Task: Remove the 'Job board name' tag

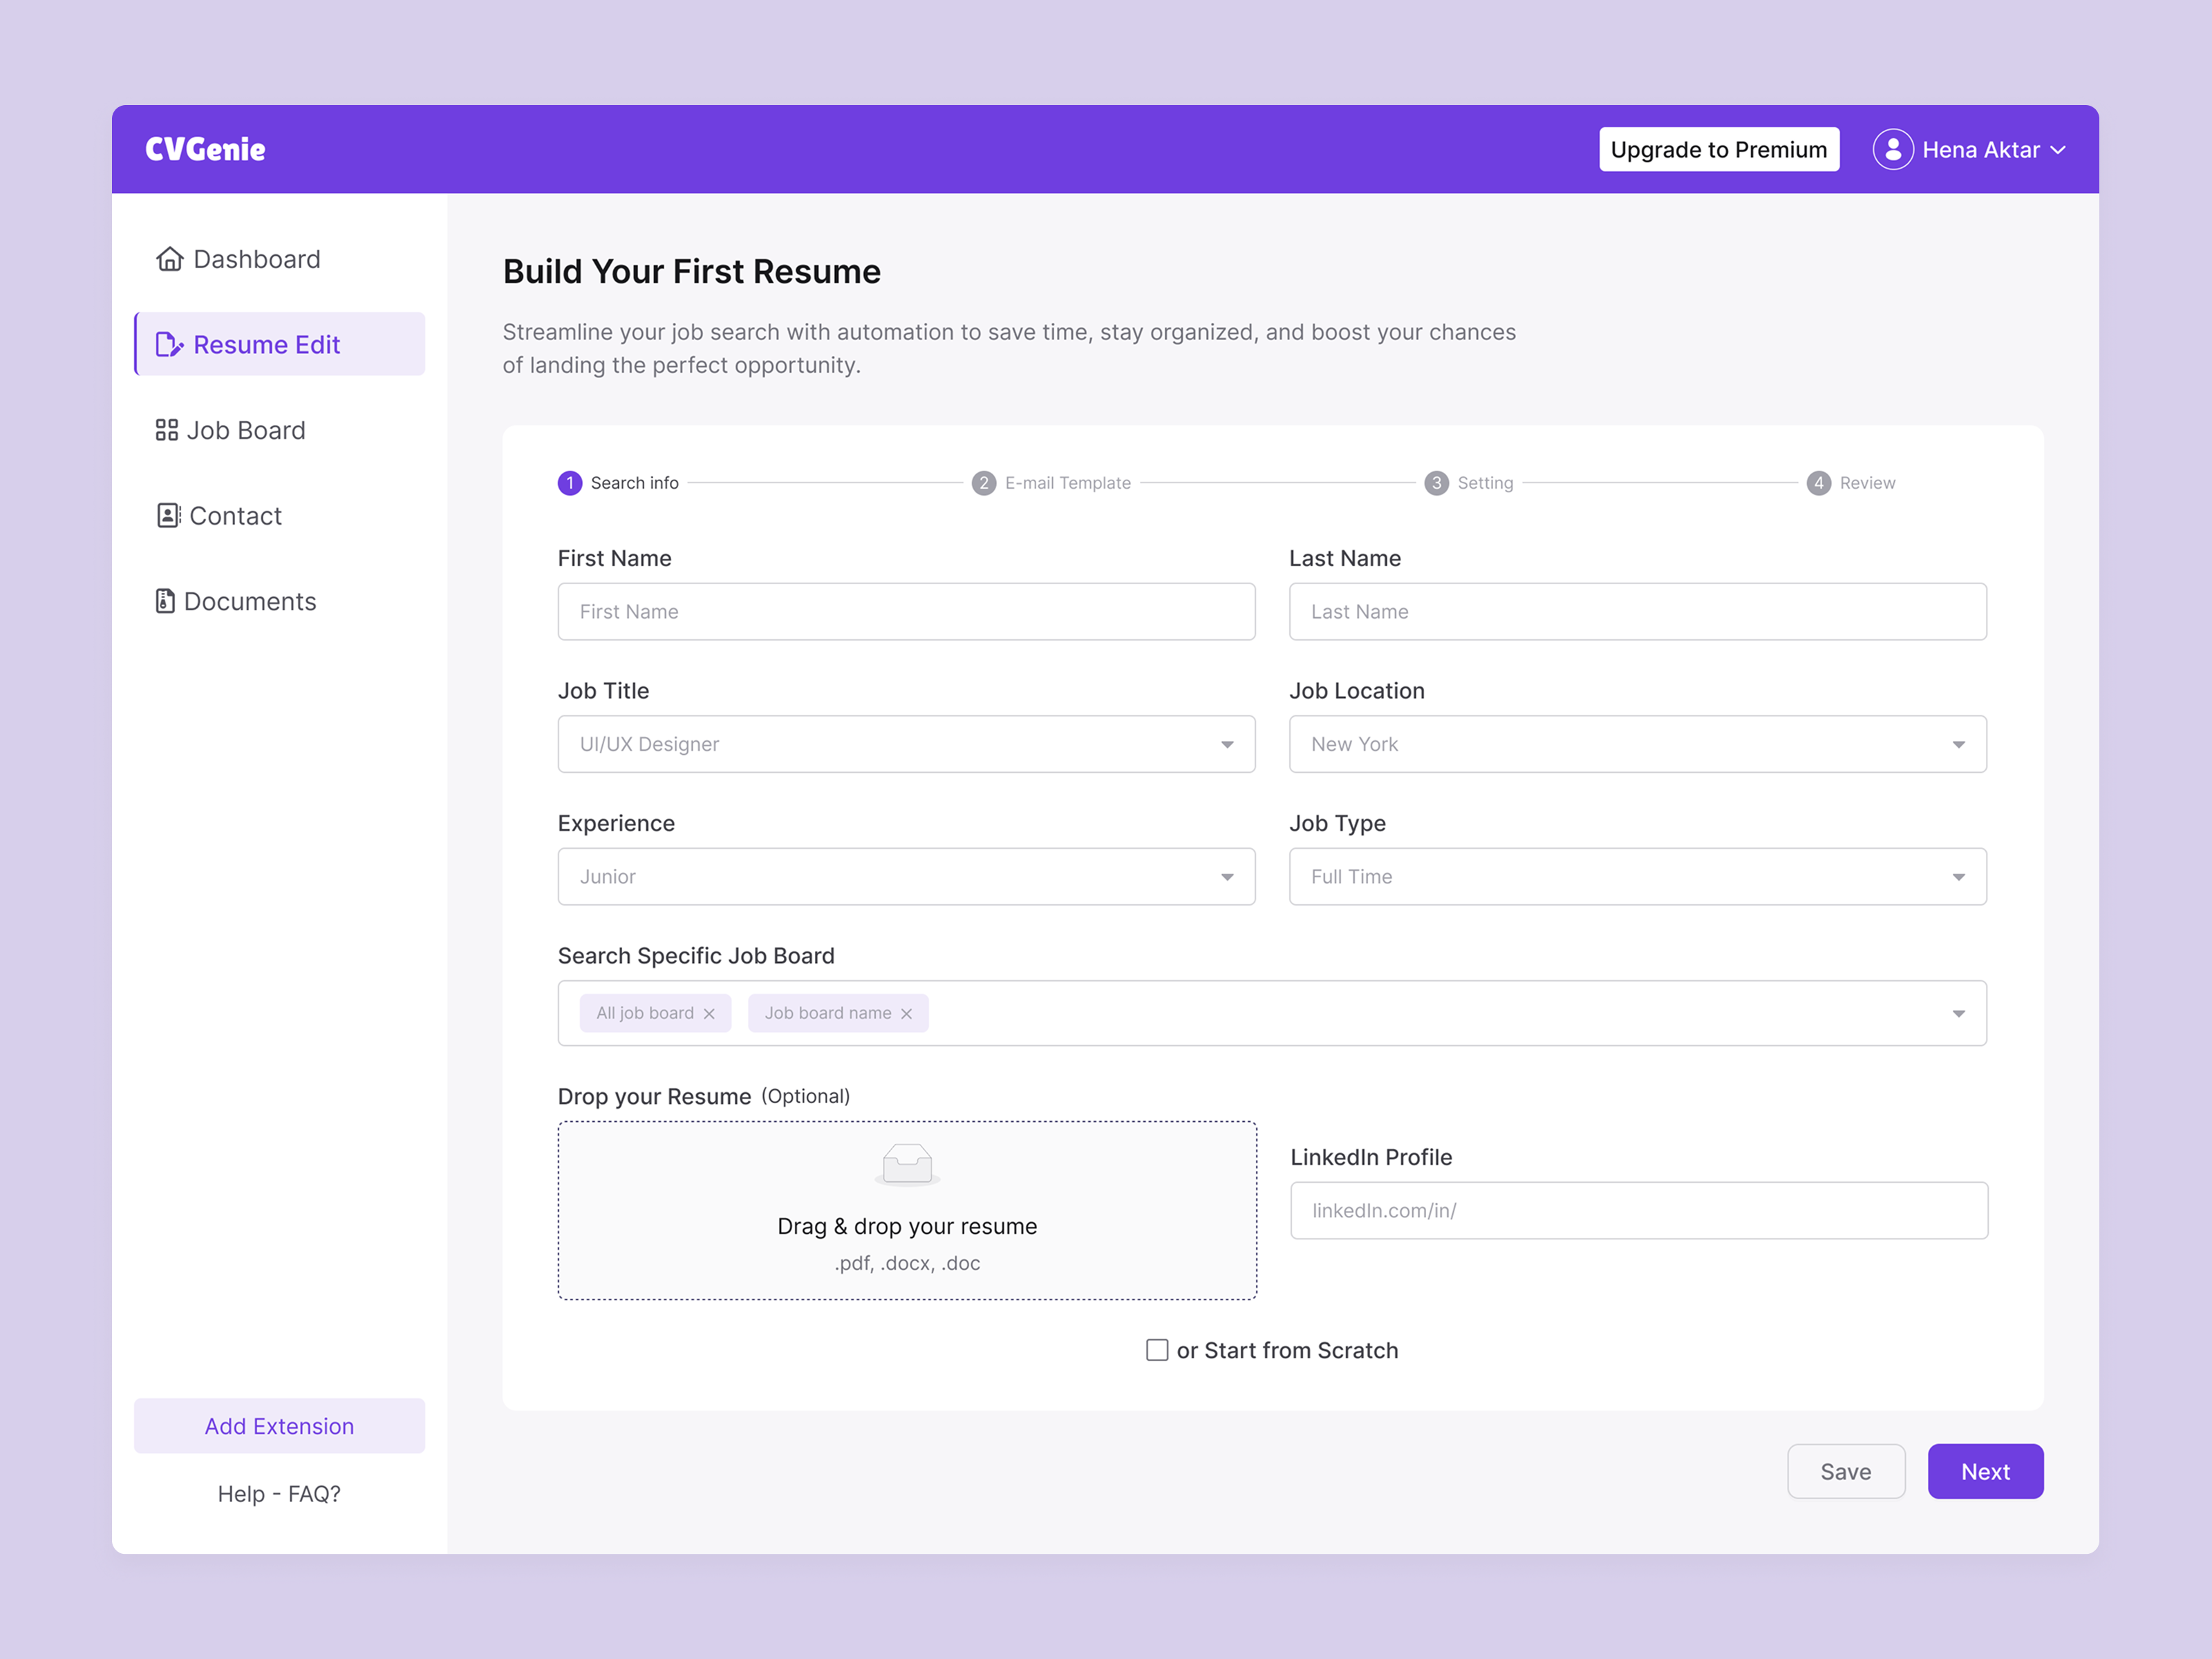Action: 906,1013
